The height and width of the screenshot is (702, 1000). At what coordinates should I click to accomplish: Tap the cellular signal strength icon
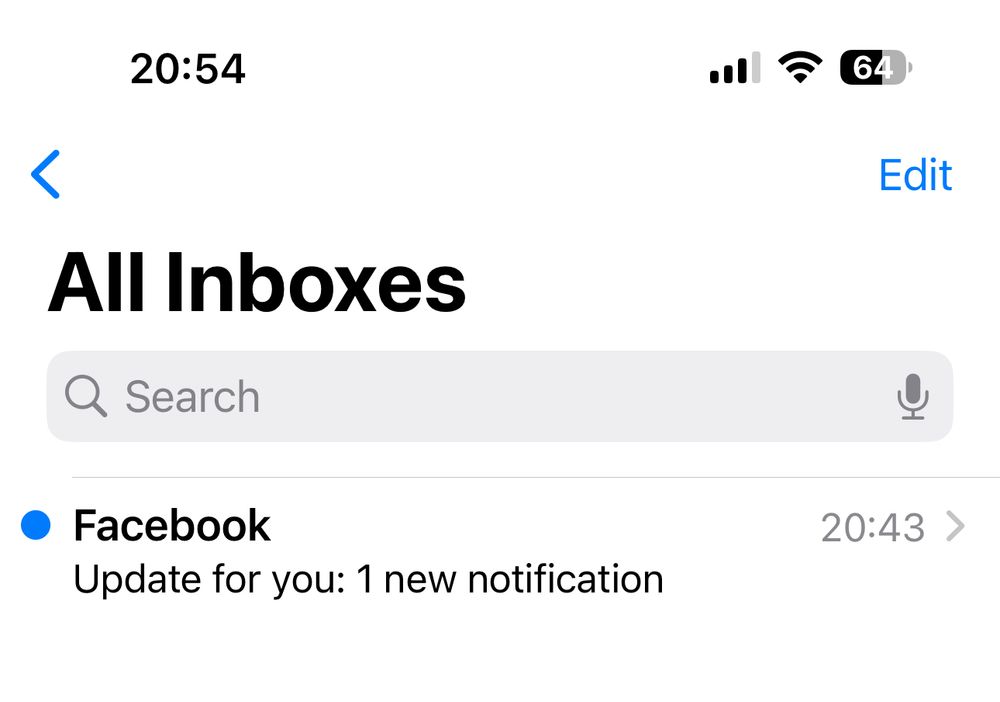coord(735,68)
